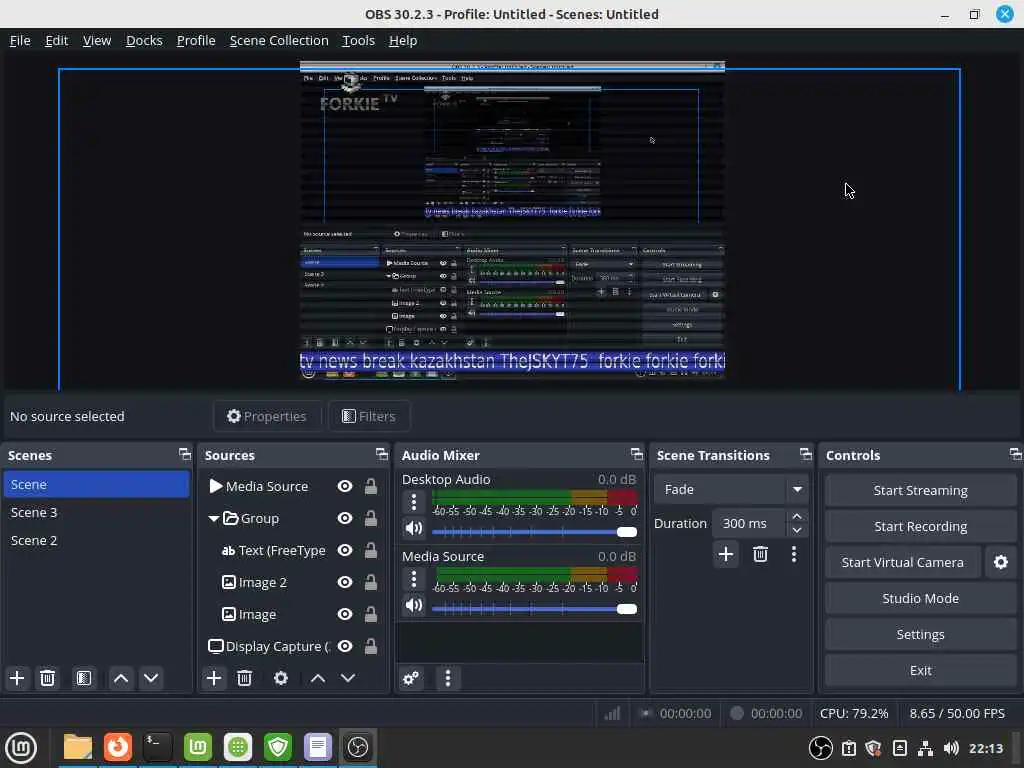Undock the Sources panel

(382, 455)
